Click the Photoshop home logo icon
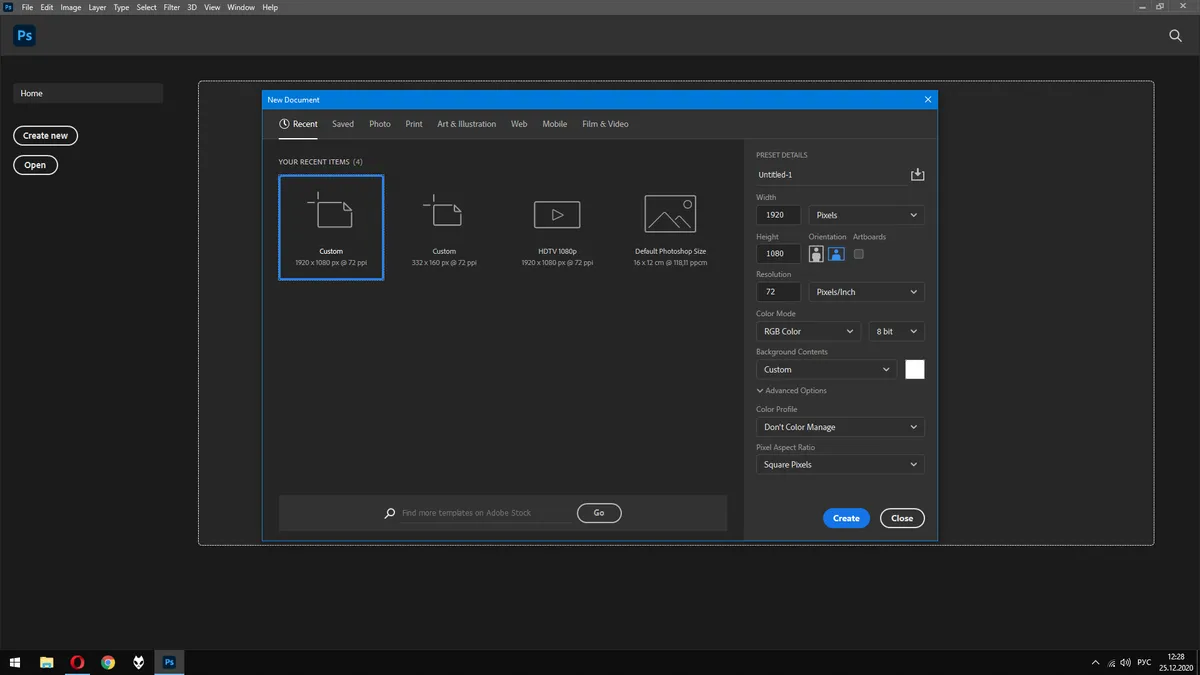The image size is (1200, 675). point(25,35)
